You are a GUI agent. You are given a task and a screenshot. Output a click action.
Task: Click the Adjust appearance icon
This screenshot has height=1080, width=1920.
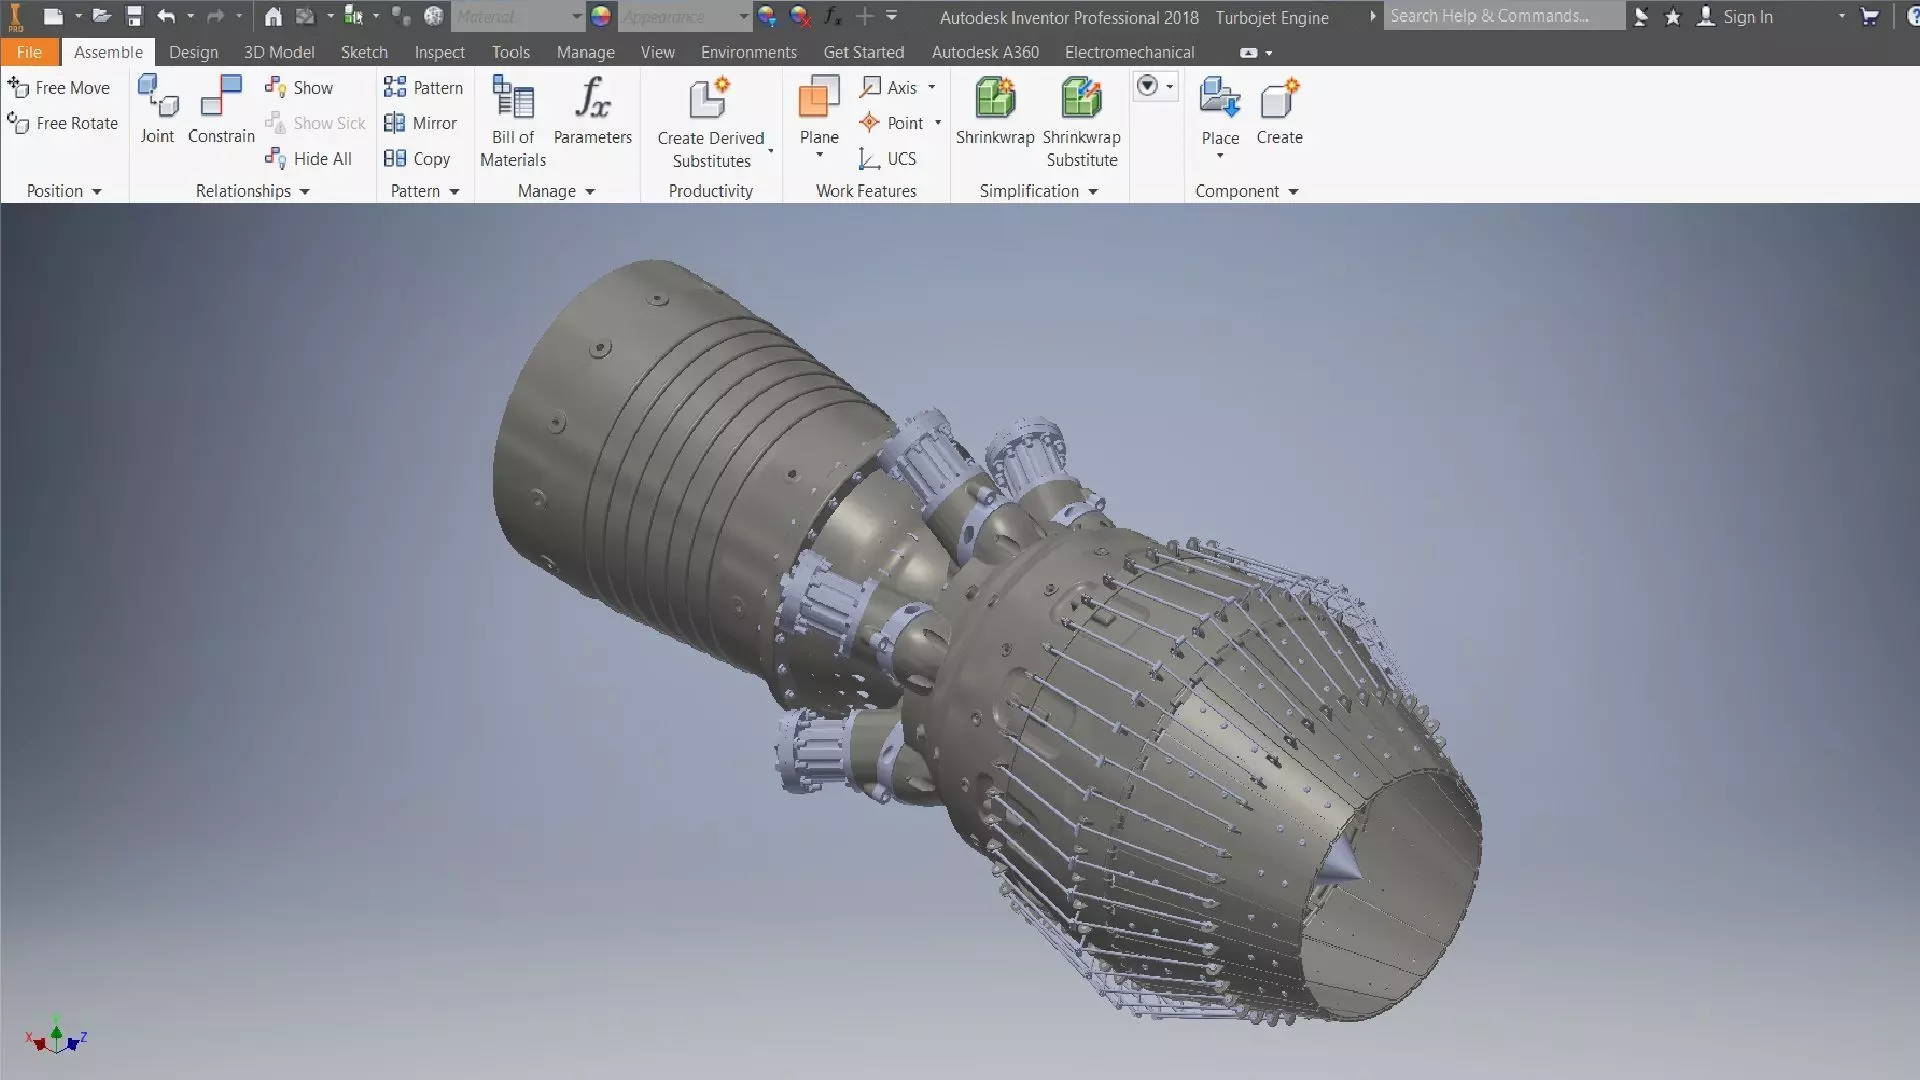pyautogui.click(x=767, y=16)
